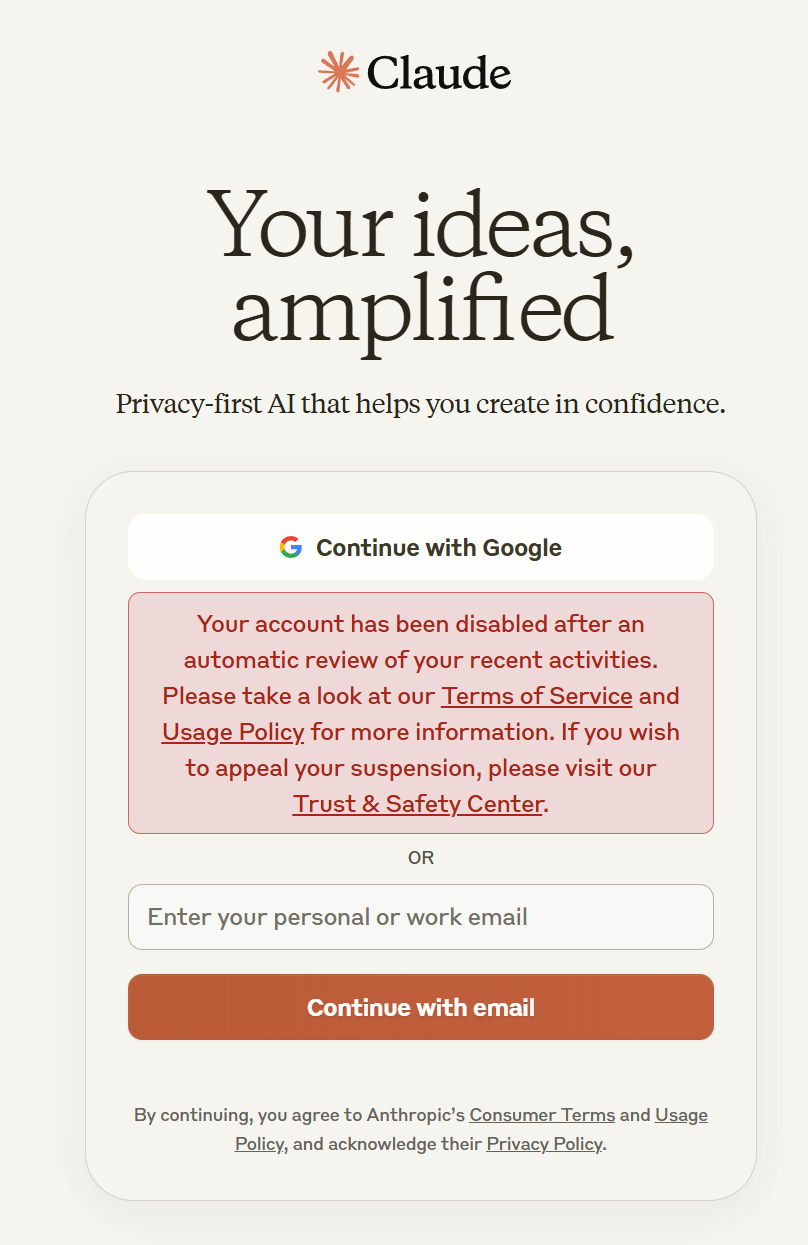Open the Consumer Terms footer link

[541, 1115]
